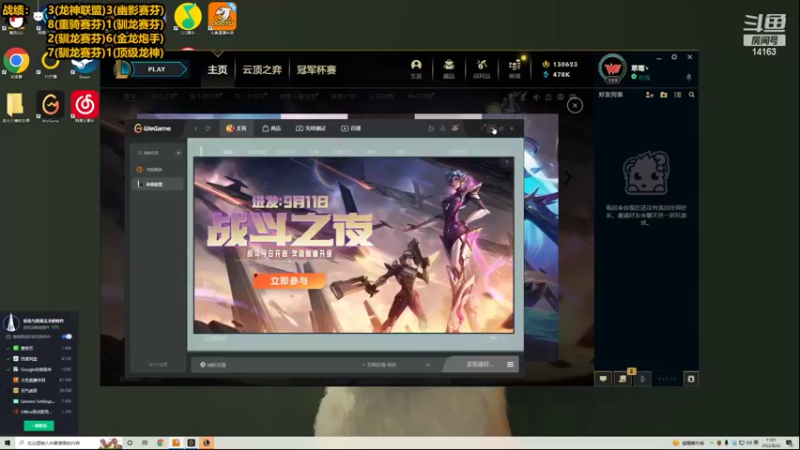Open the online status selector

pos(641,78)
